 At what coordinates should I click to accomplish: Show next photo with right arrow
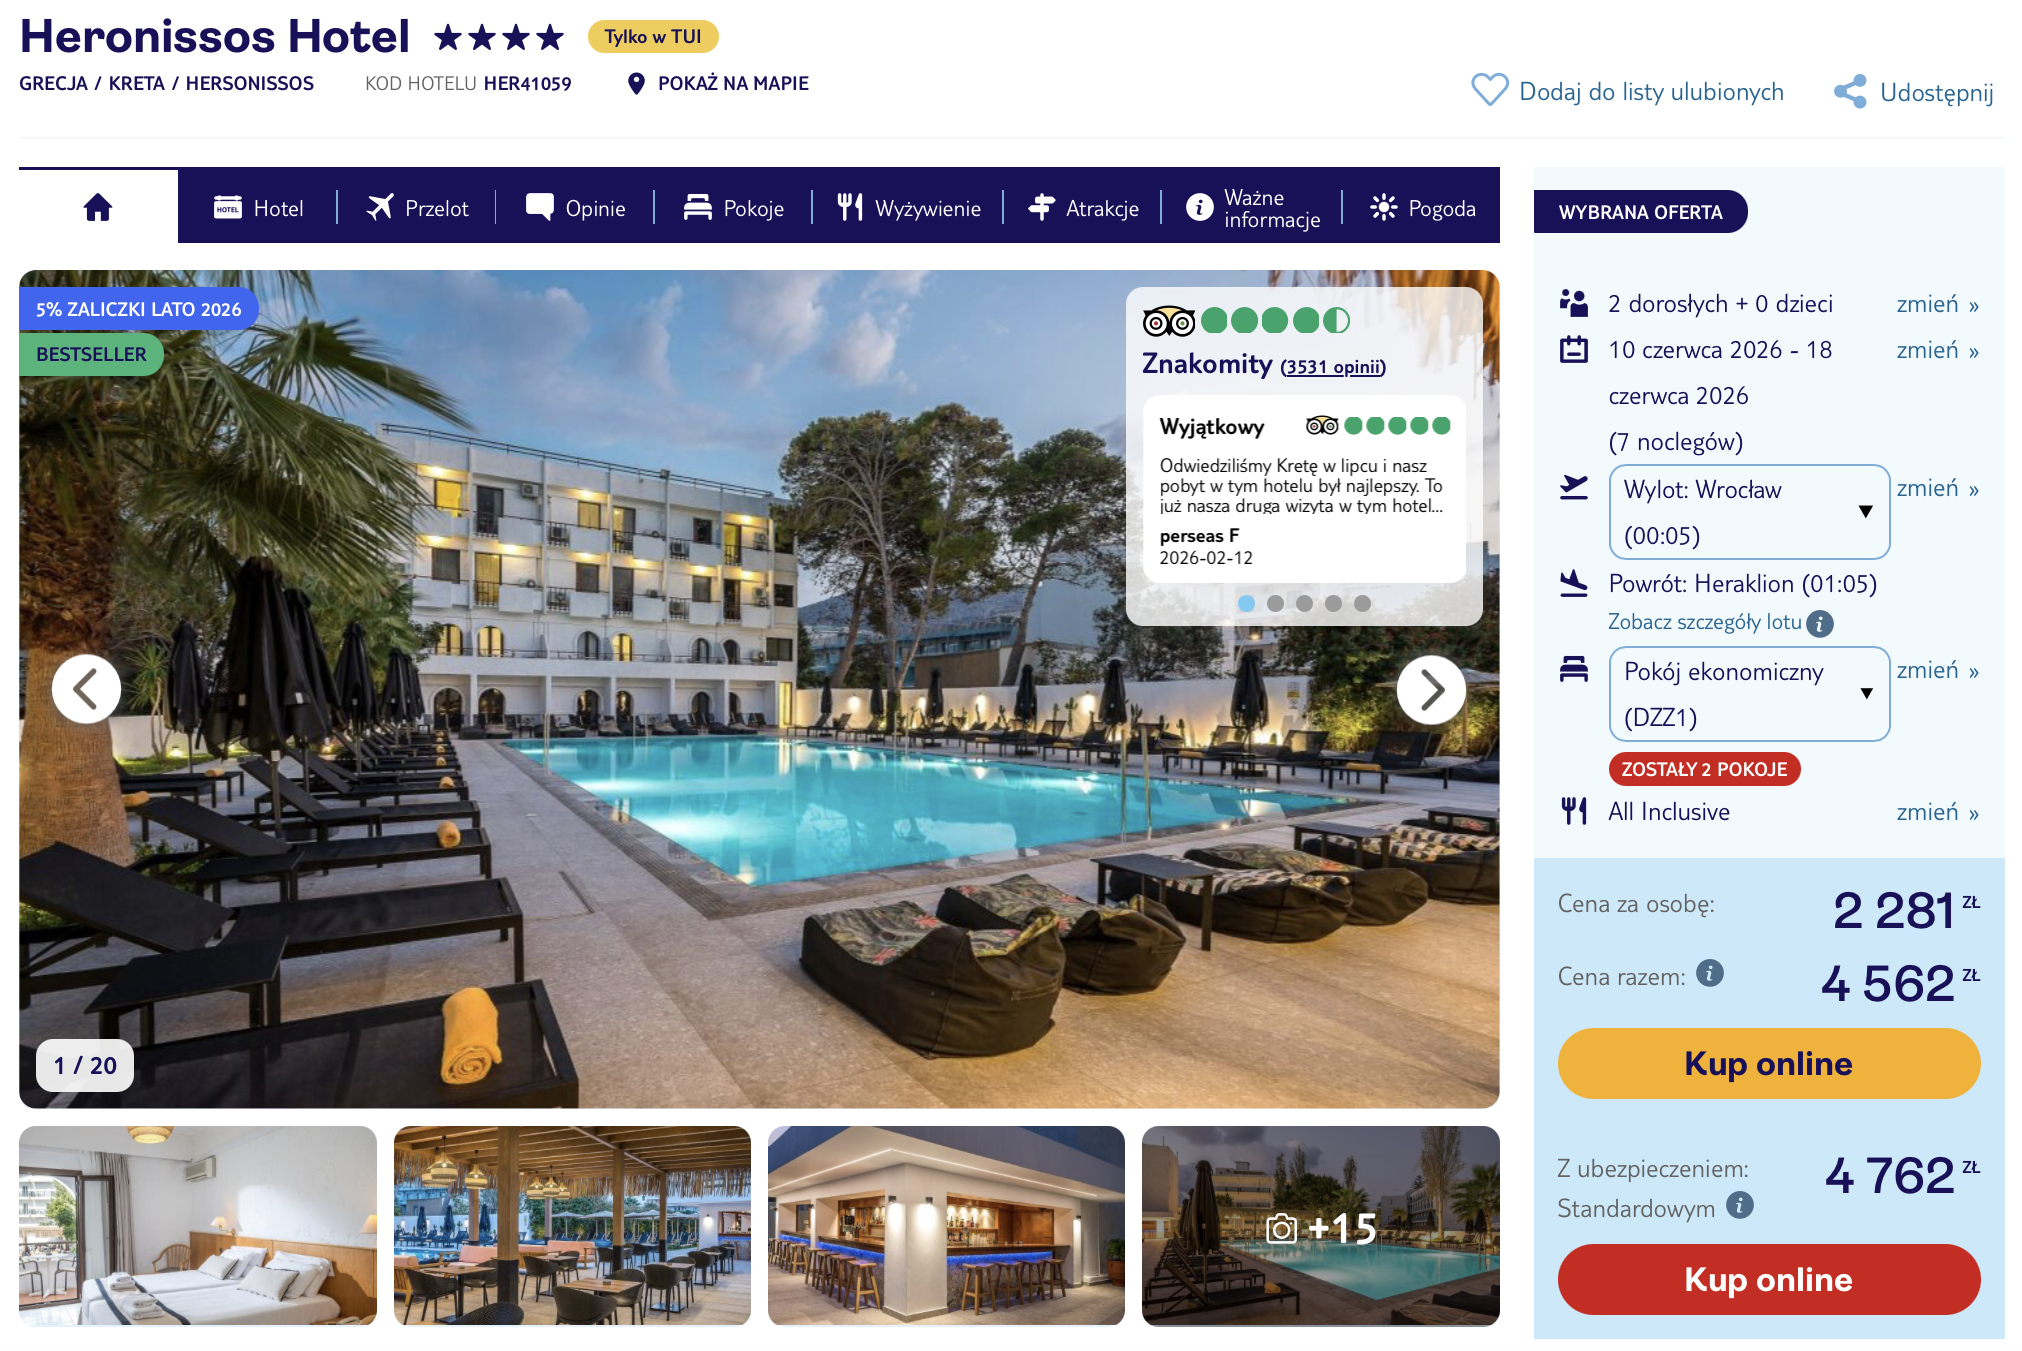pyautogui.click(x=1431, y=689)
